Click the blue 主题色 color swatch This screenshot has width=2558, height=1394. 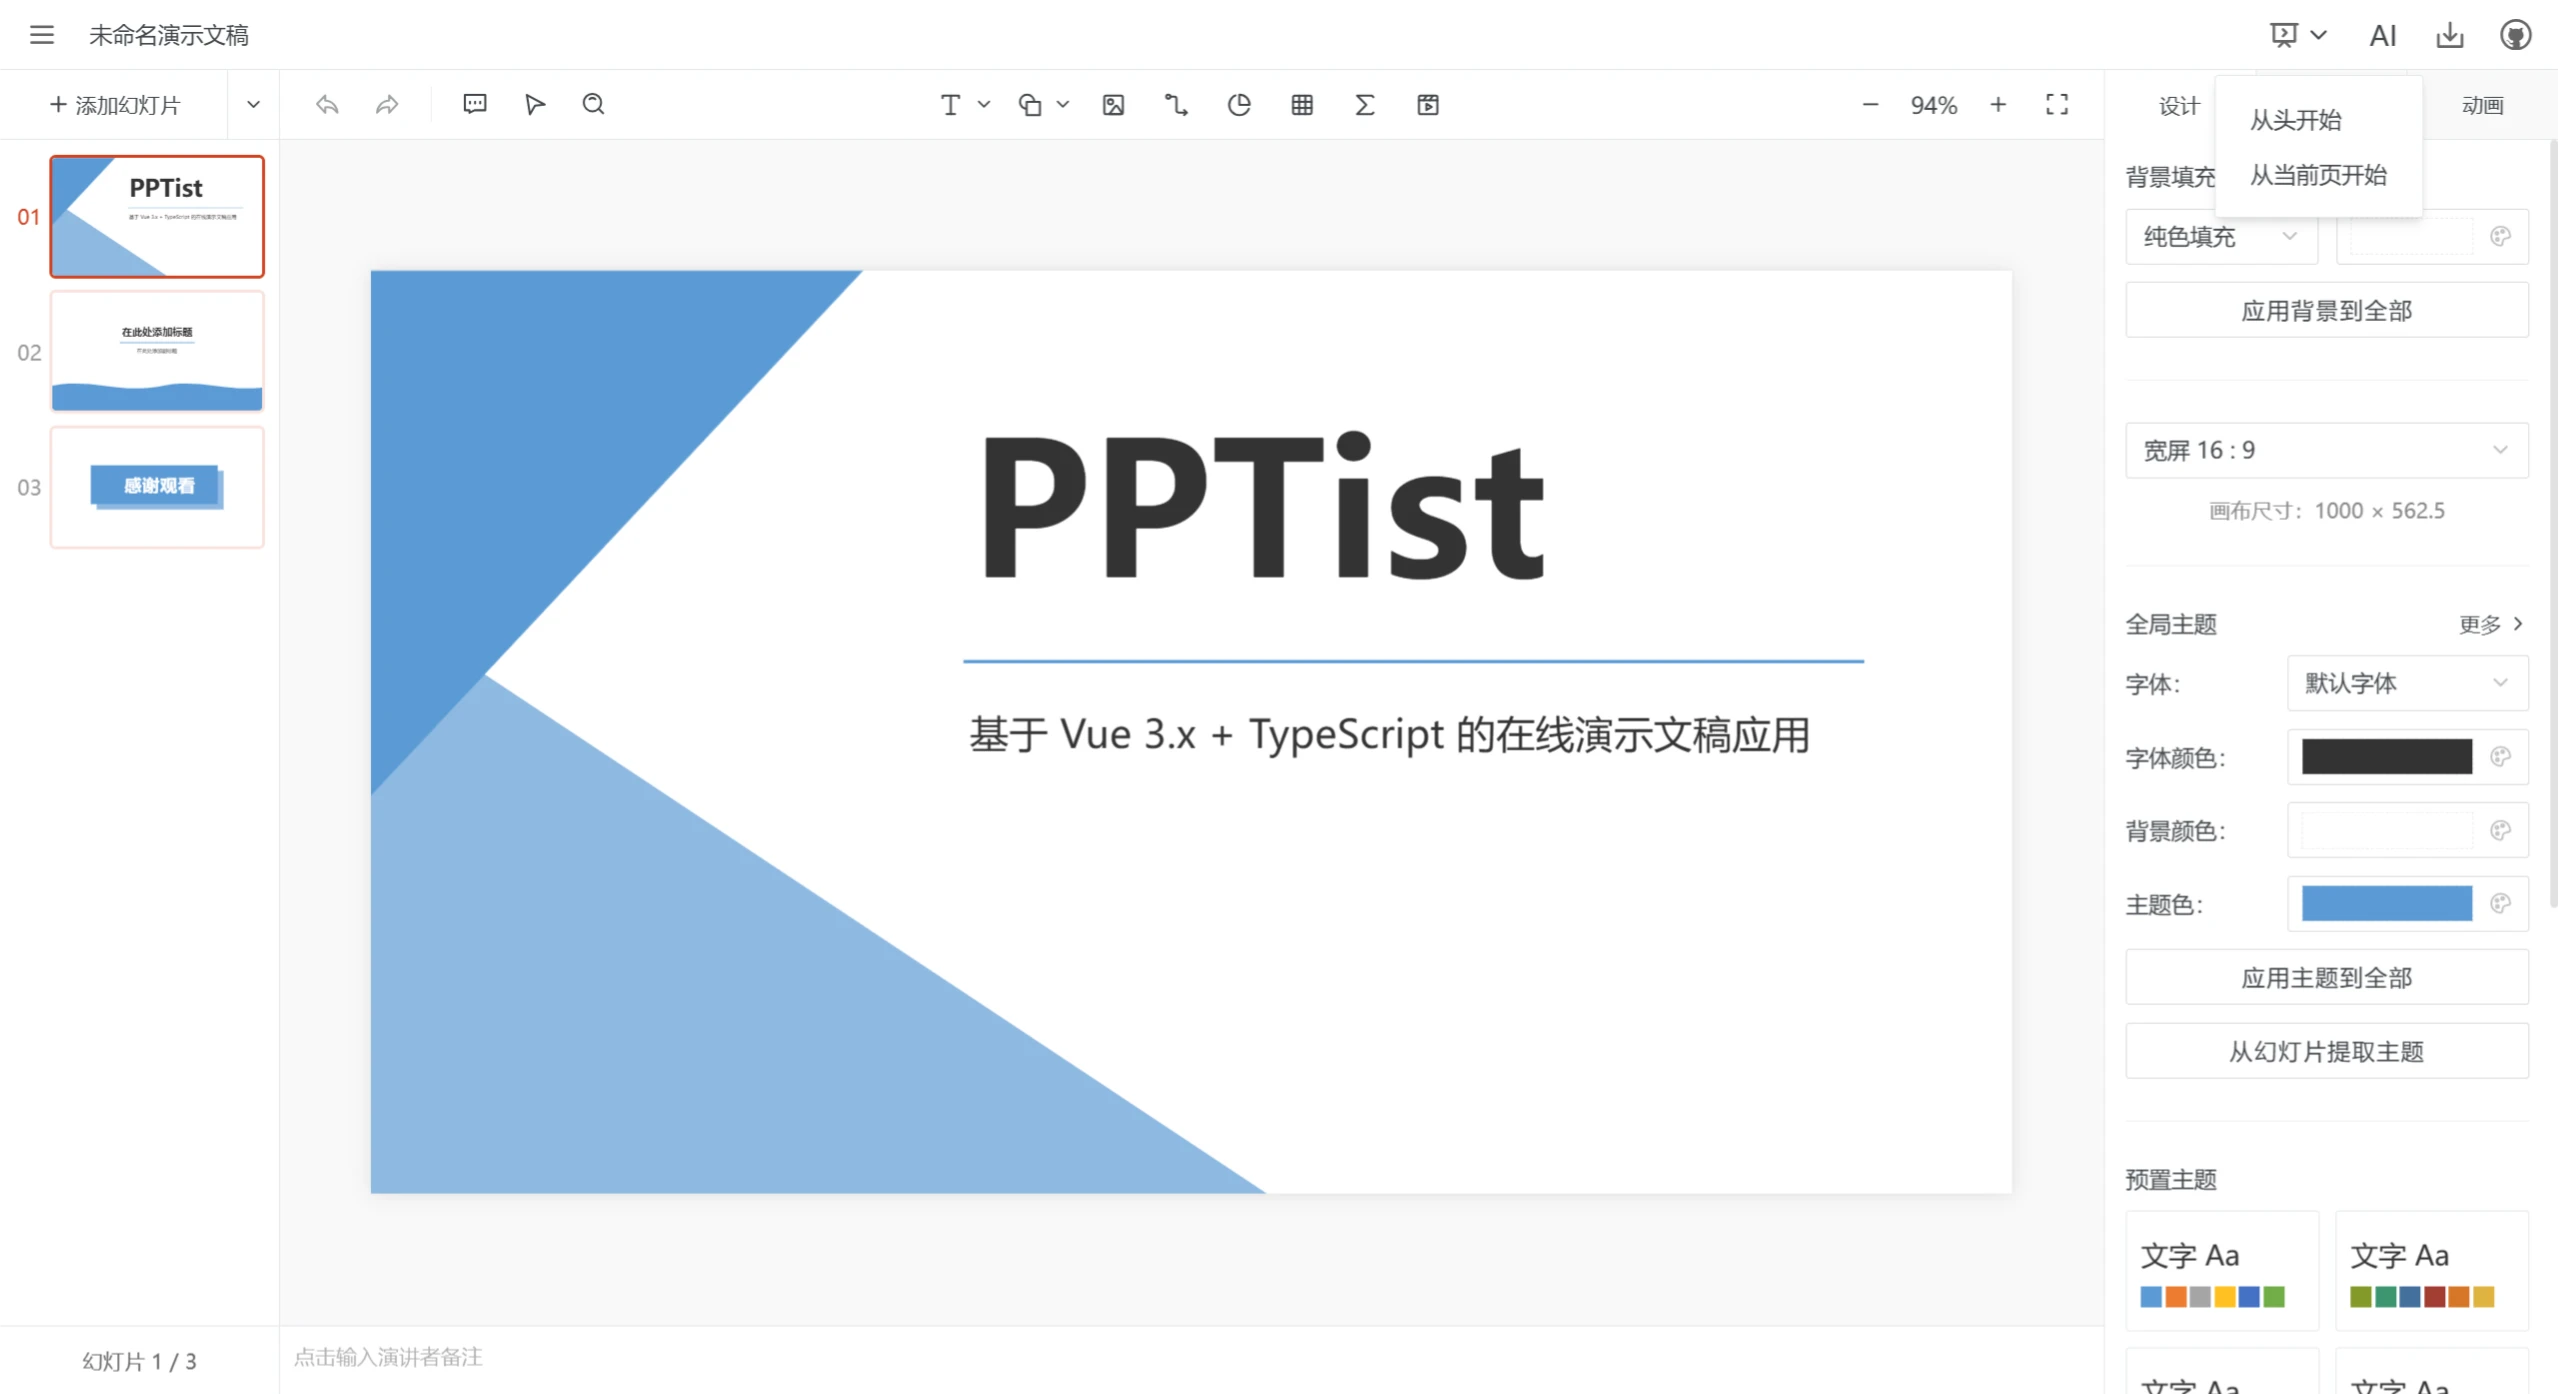pyautogui.click(x=2387, y=903)
